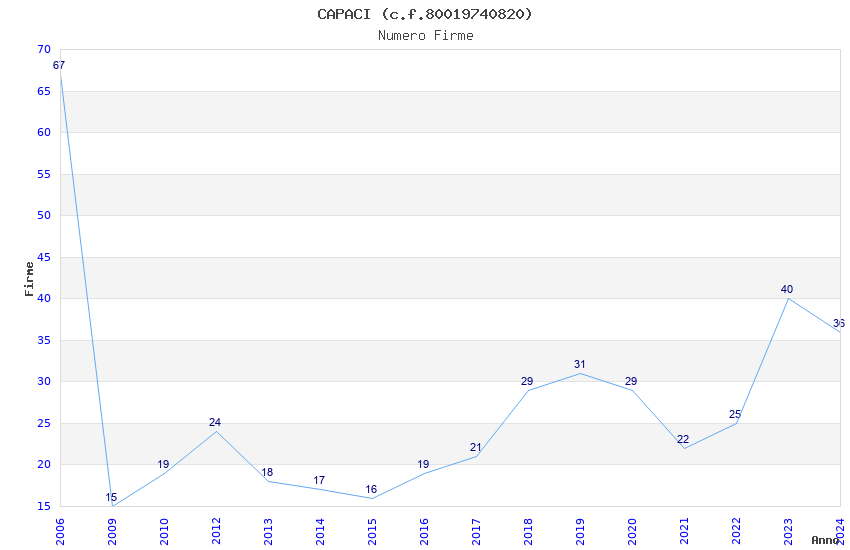Select year 2020 on the x-axis
This screenshot has height=550, width=850.
[x=633, y=531]
